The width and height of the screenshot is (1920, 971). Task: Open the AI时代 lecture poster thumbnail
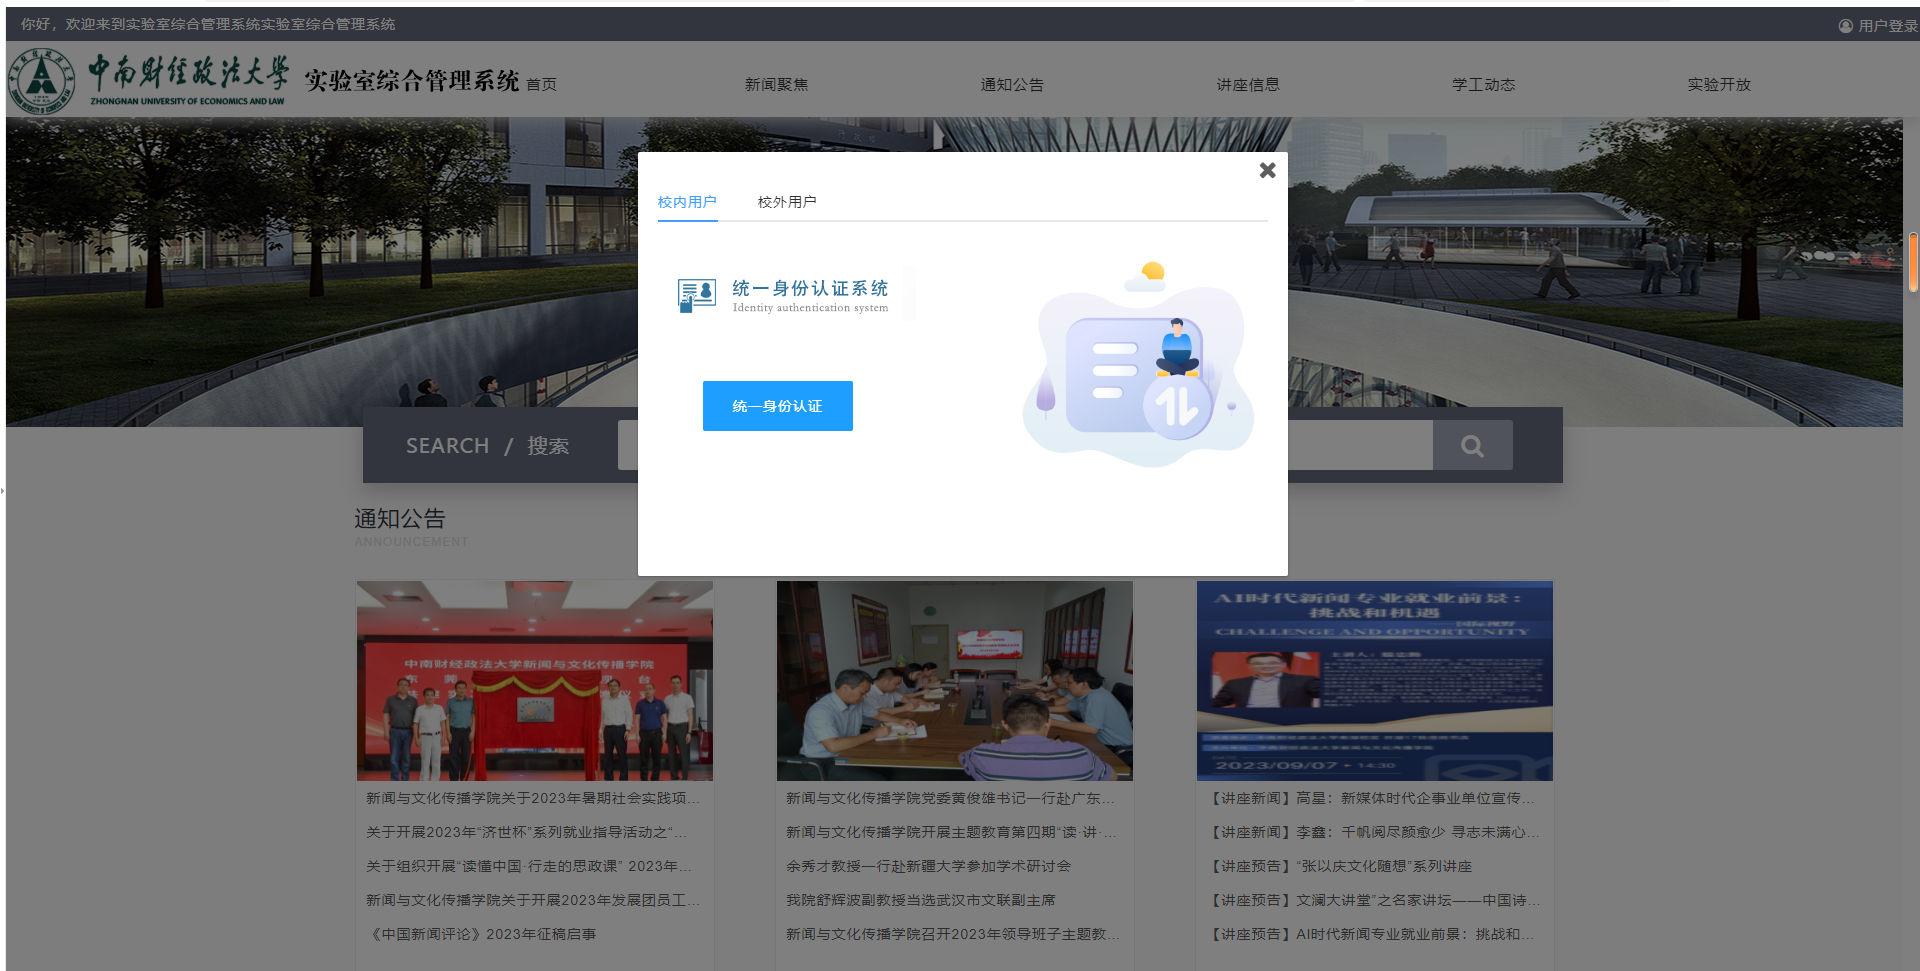click(x=1374, y=680)
